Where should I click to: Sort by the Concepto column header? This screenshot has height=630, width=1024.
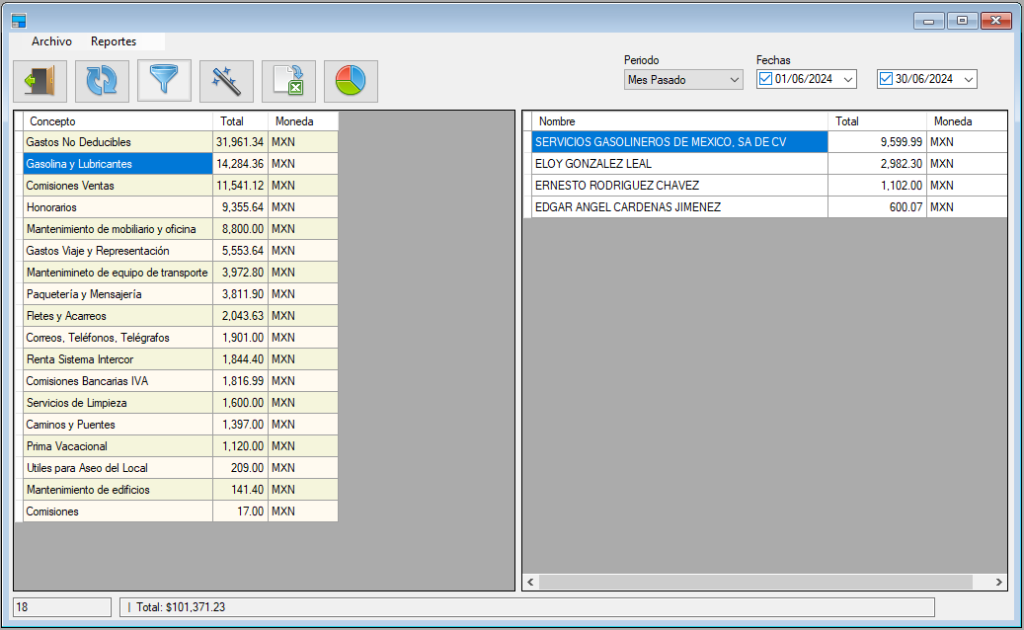pos(118,121)
